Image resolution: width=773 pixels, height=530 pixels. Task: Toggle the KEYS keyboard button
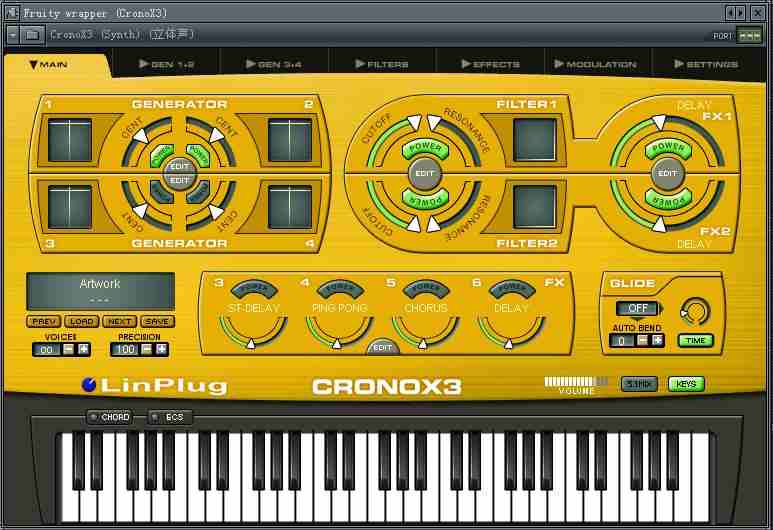tap(686, 384)
